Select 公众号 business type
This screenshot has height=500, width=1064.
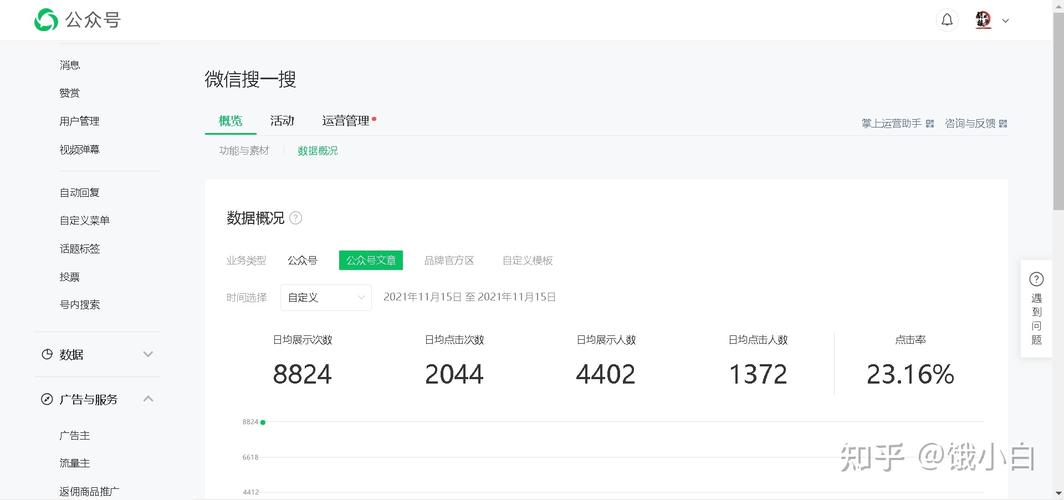pyautogui.click(x=302, y=261)
